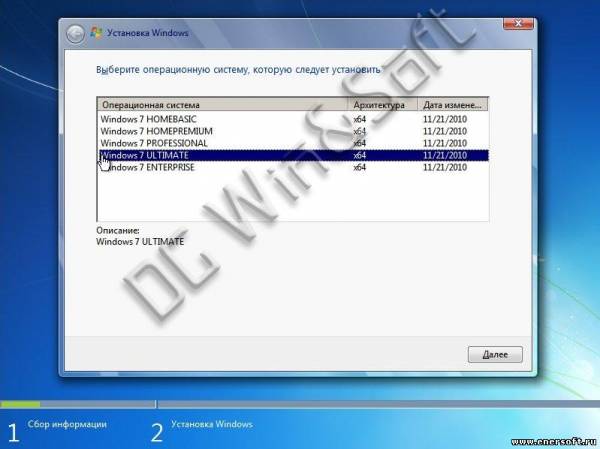Click the Описание: label
The width and height of the screenshot is (600, 449).
118,230
